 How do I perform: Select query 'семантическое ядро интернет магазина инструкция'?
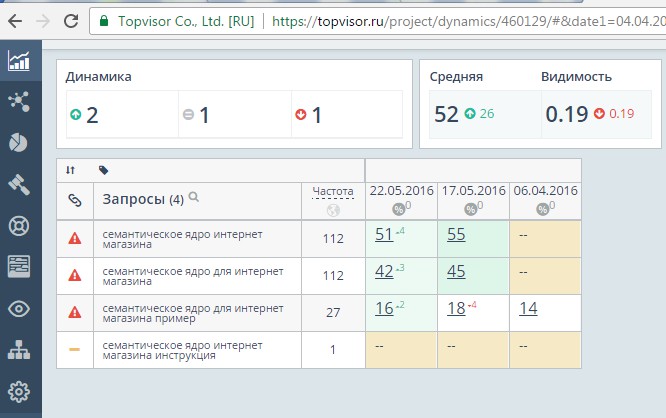(182, 350)
